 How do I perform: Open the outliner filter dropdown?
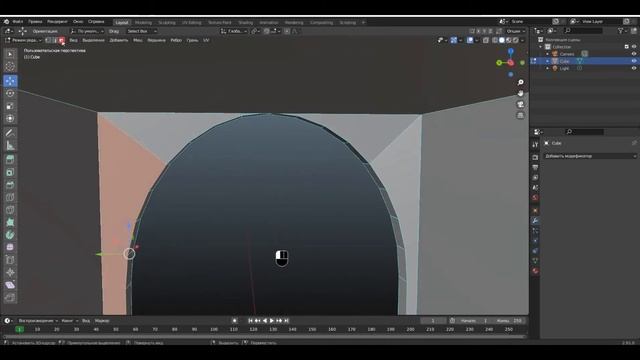pyautogui.click(x=622, y=31)
